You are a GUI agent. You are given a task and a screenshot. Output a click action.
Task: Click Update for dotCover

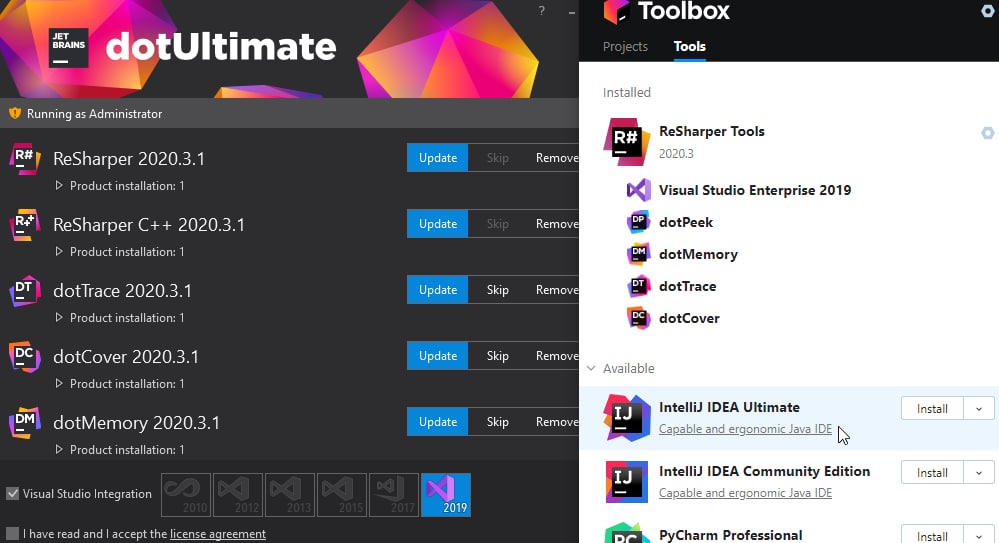pyautogui.click(x=438, y=356)
